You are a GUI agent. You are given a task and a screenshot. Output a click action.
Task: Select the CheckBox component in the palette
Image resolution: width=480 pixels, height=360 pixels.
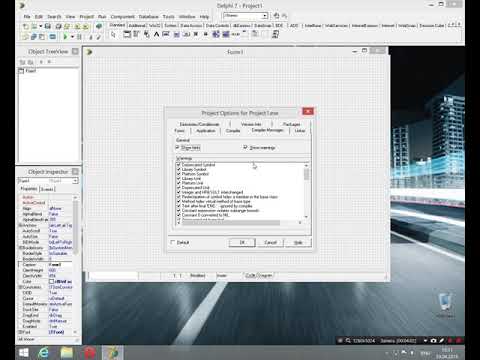click(196, 34)
